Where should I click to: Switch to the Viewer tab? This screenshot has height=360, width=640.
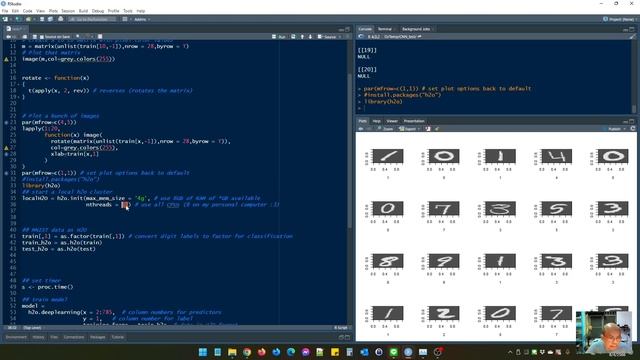click(x=392, y=121)
